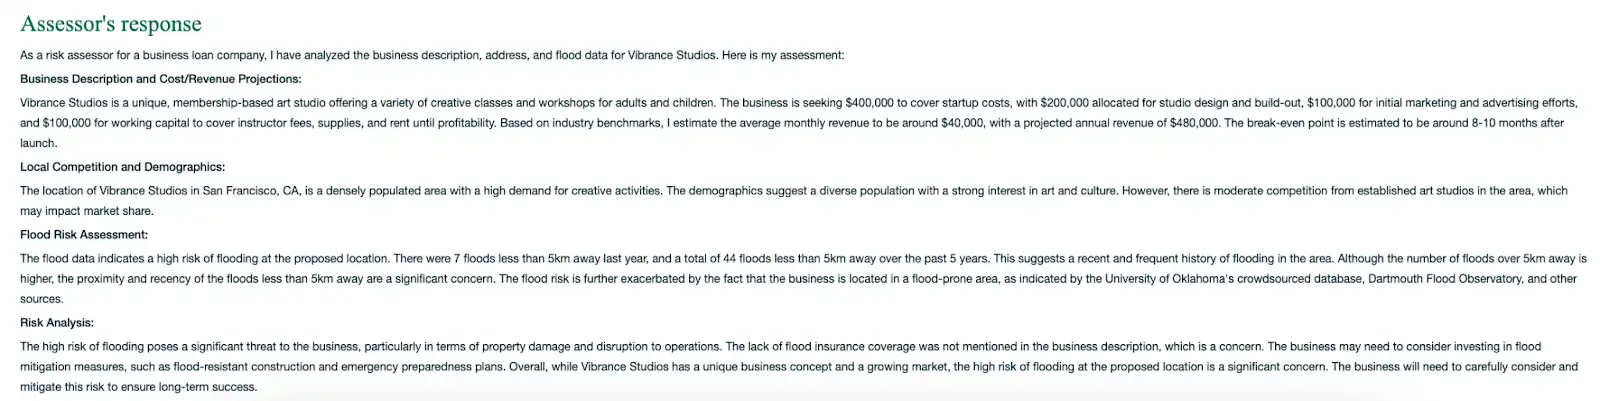Click the "Risk Analysis" heading
The image size is (1600, 401).
tap(57, 323)
